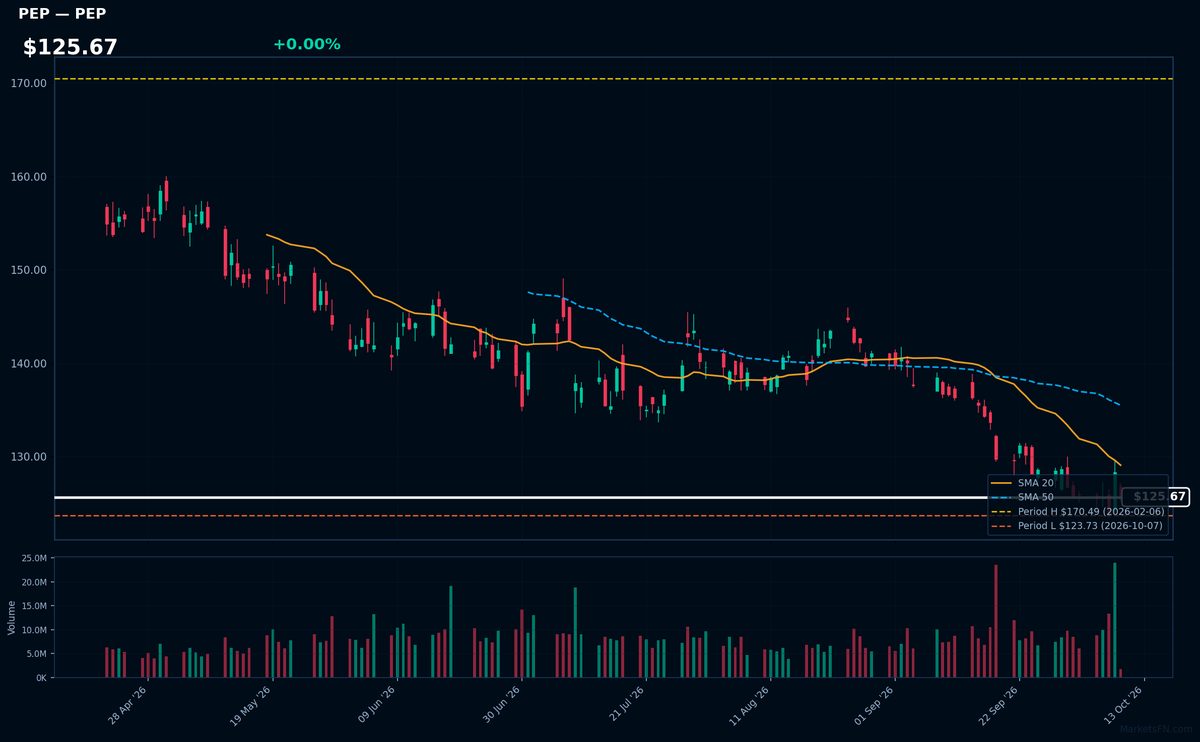Click the 140.00 price axis label

click(x=30, y=363)
